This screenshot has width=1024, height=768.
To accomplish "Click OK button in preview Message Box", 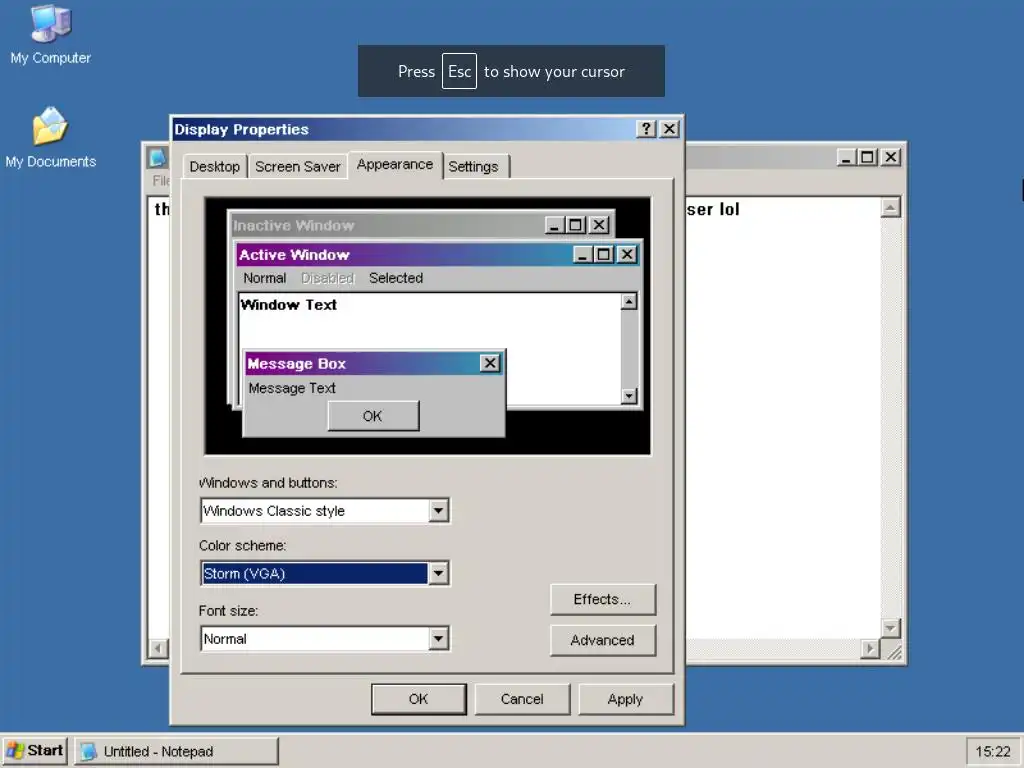I will tap(373, 416).
